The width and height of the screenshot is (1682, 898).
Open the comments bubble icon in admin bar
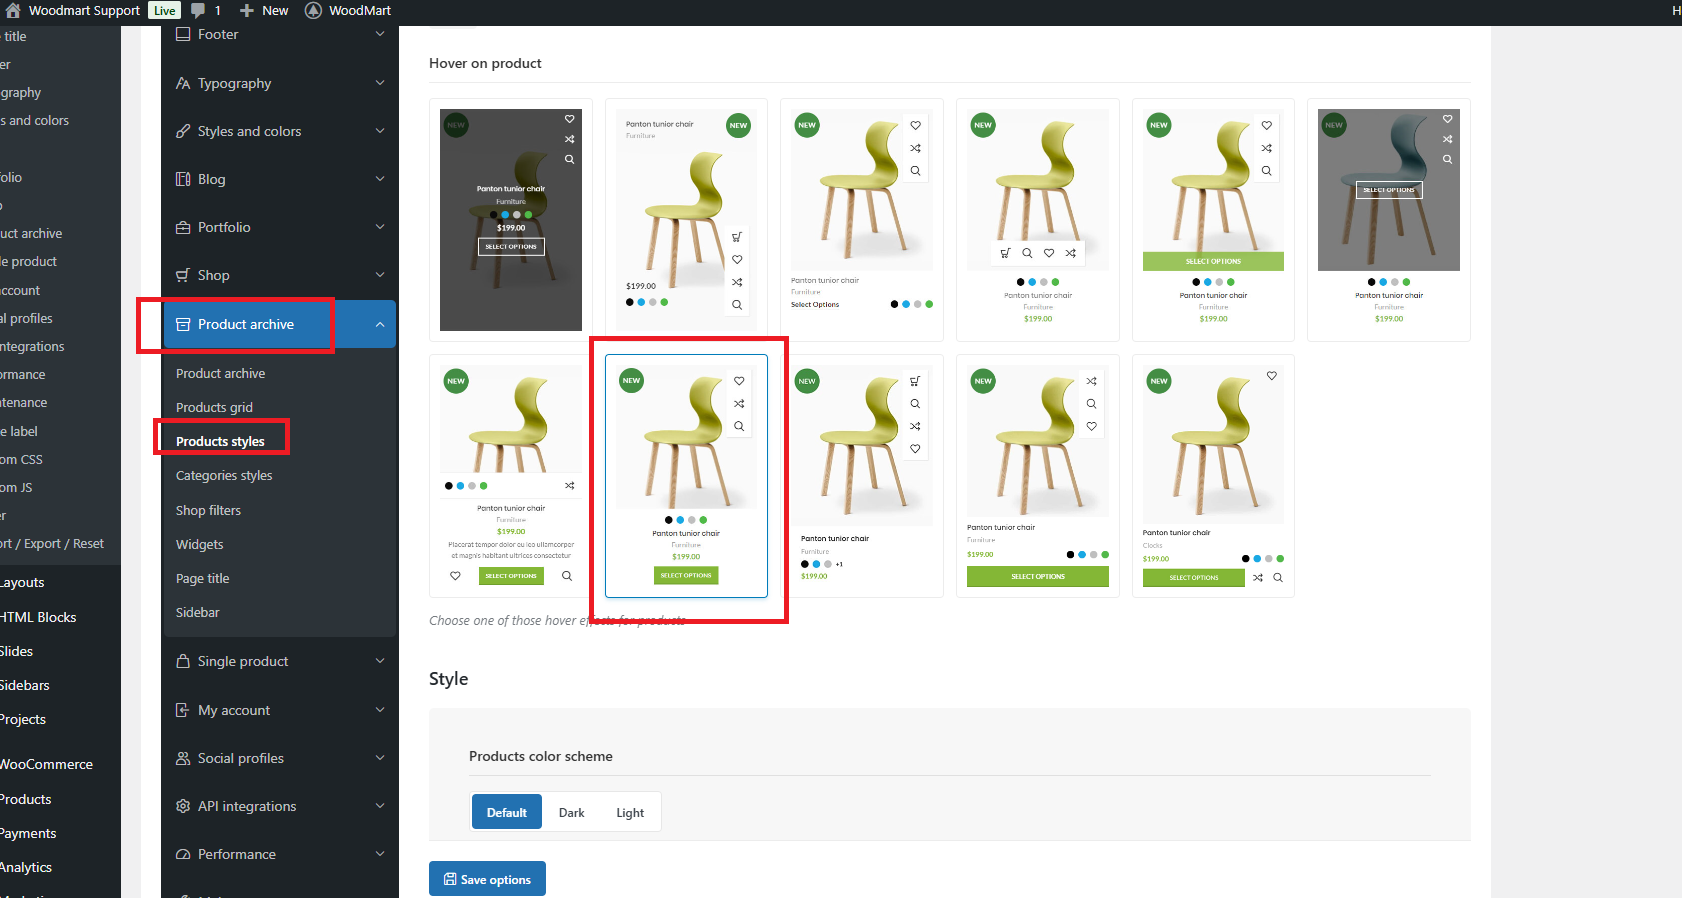click(198, 10)
